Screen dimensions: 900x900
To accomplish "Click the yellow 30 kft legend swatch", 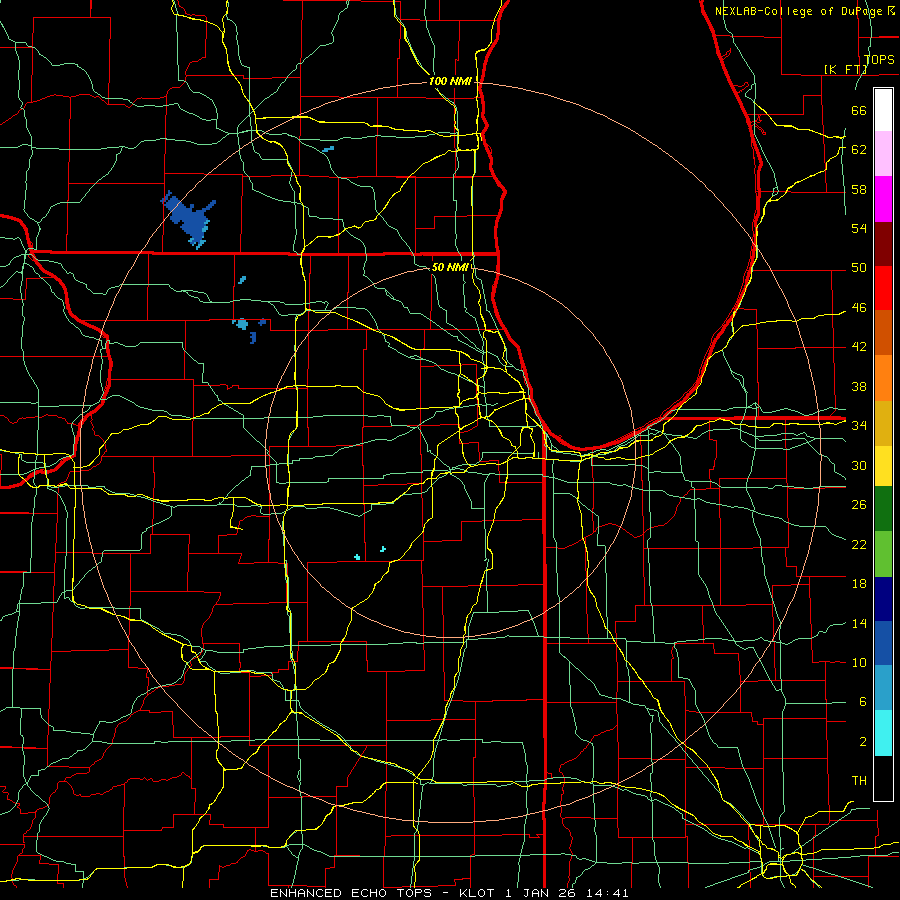I will pos(883,465).
